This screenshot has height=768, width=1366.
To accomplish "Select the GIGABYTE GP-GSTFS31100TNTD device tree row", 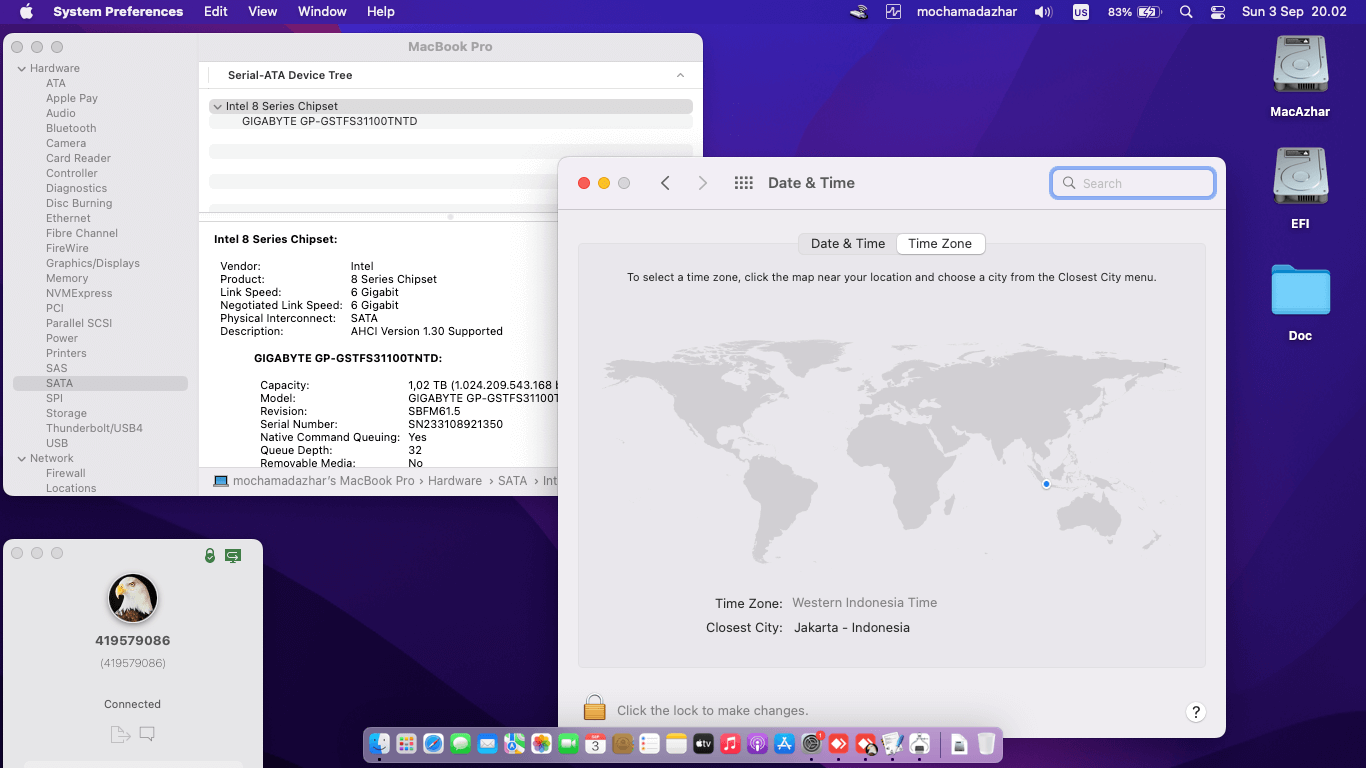I will coord(451,121).
